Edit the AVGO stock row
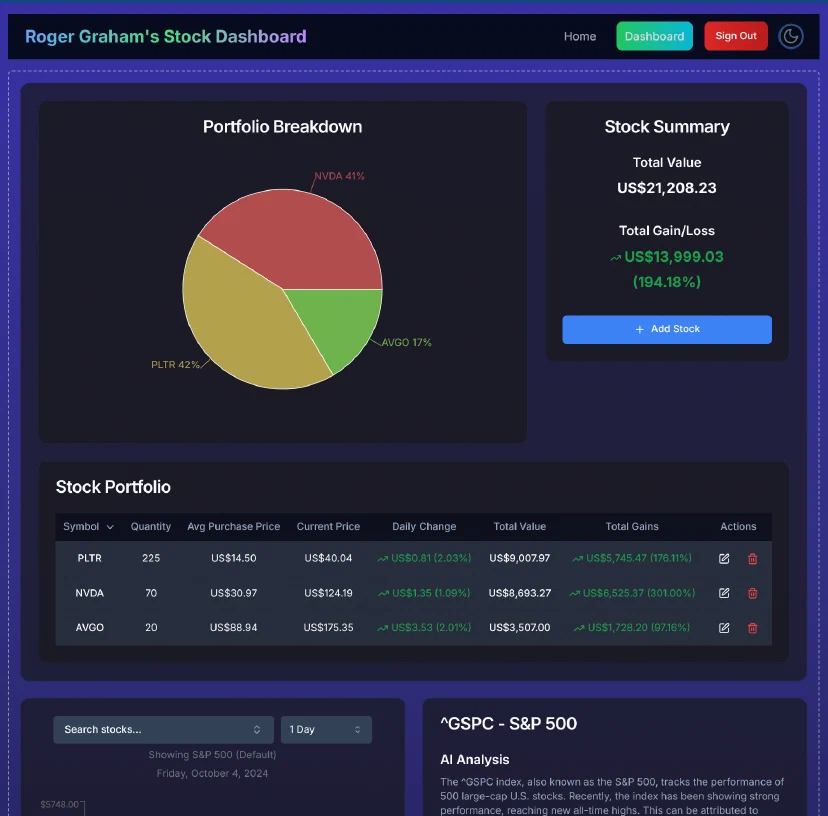Image resolution: width=828 pixels, height=816 pixels. tap(724, 627)
